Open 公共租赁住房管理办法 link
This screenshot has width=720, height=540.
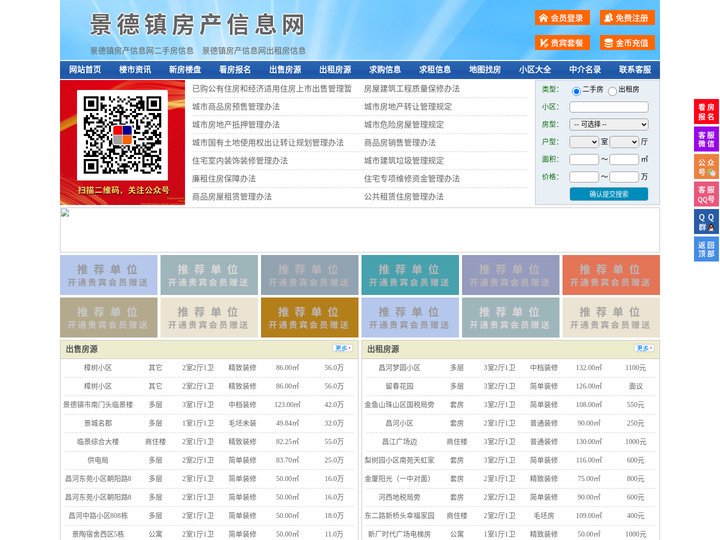pyautogui.click(x=404, y=197)
